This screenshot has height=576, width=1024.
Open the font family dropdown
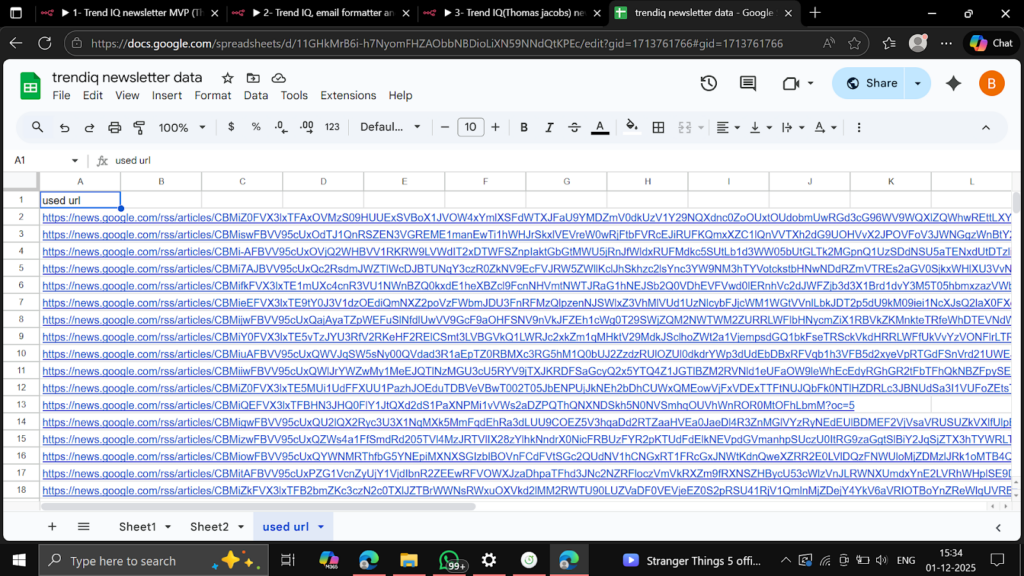(x=391, y=127)
